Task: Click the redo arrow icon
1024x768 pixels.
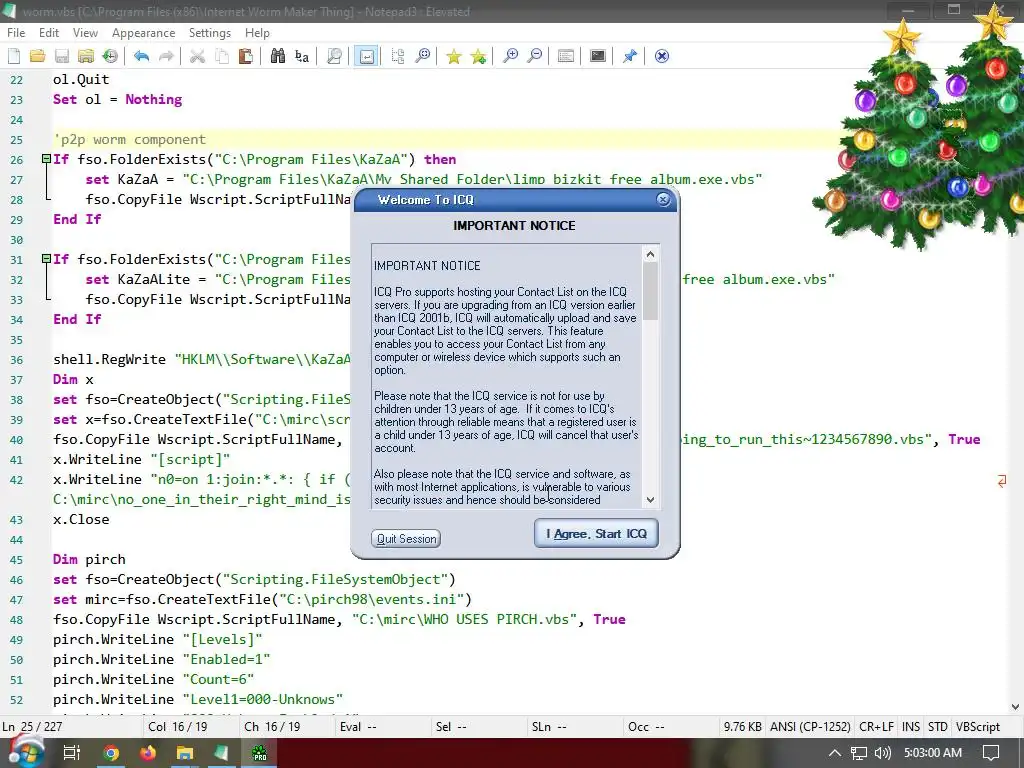Action: pyautogui.click(x=166, y=56)
